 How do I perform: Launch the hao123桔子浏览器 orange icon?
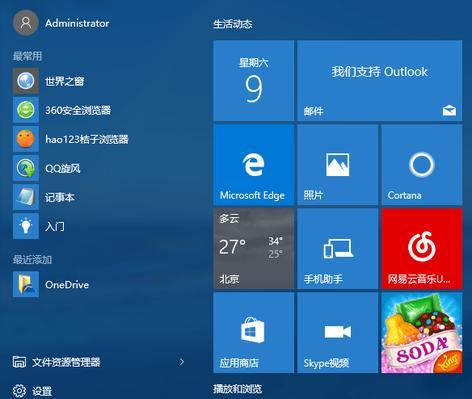pyautogui.click(x=26, y=139)
